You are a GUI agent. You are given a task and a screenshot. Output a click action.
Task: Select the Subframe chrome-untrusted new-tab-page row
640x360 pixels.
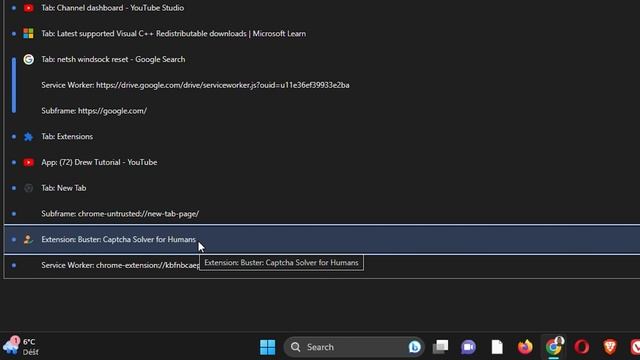[322, 213]
